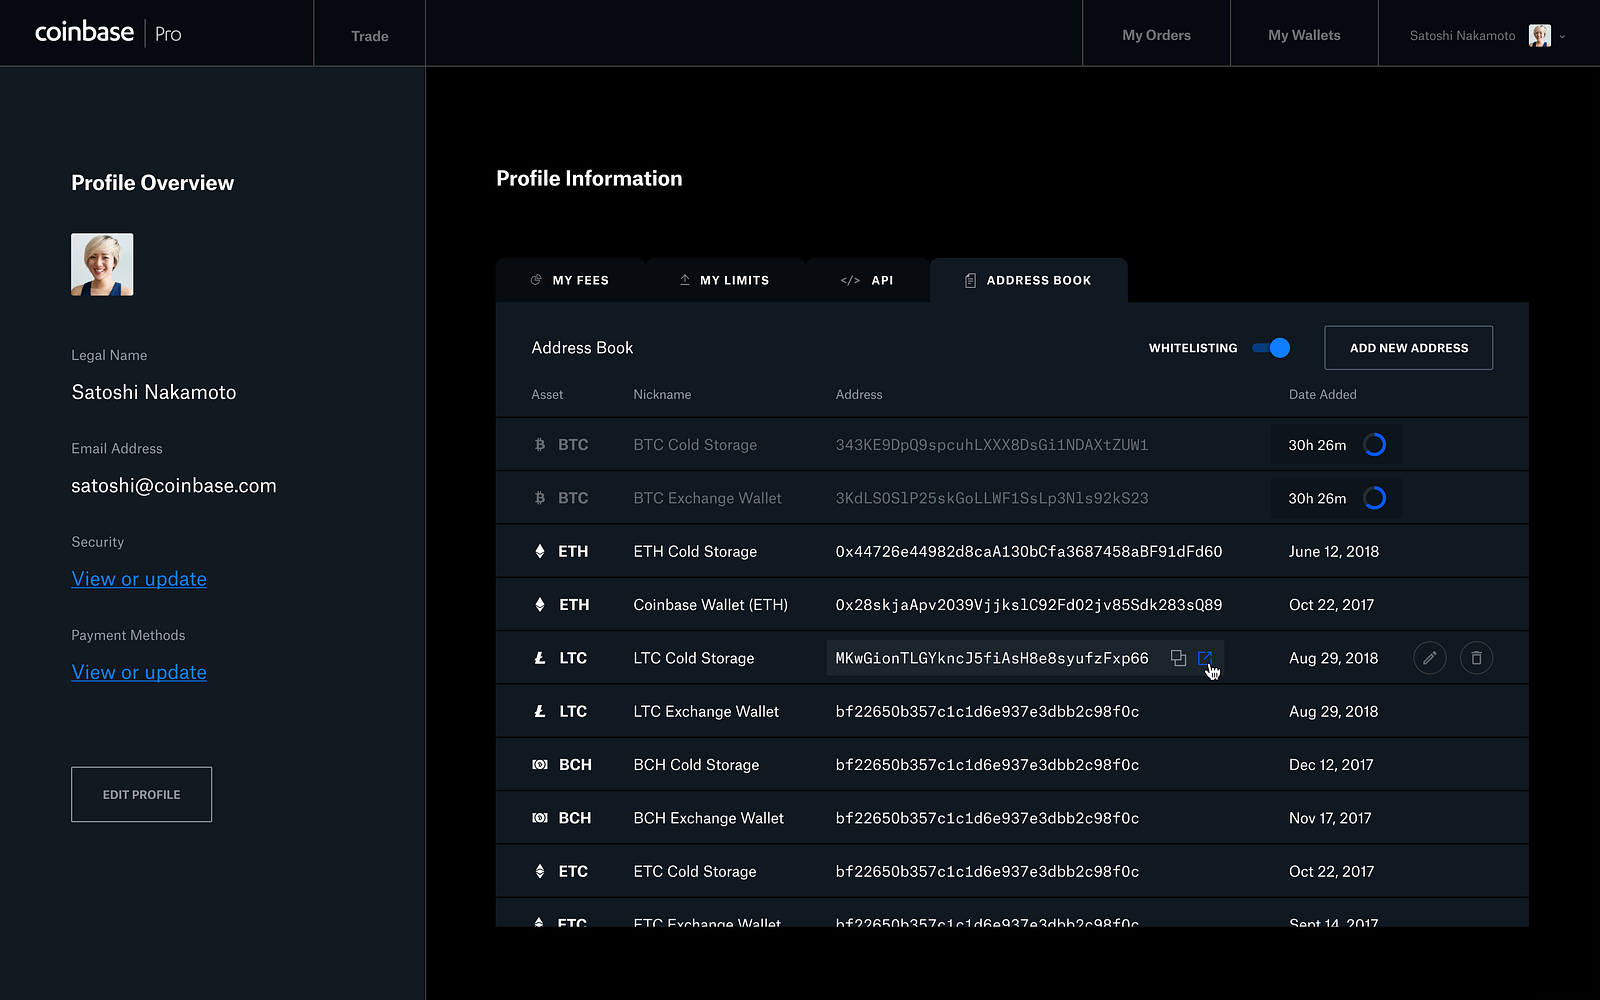Click the Nov 17, 2017 date
The width and height of the screenshot is (1600, 1000).
1330,818
